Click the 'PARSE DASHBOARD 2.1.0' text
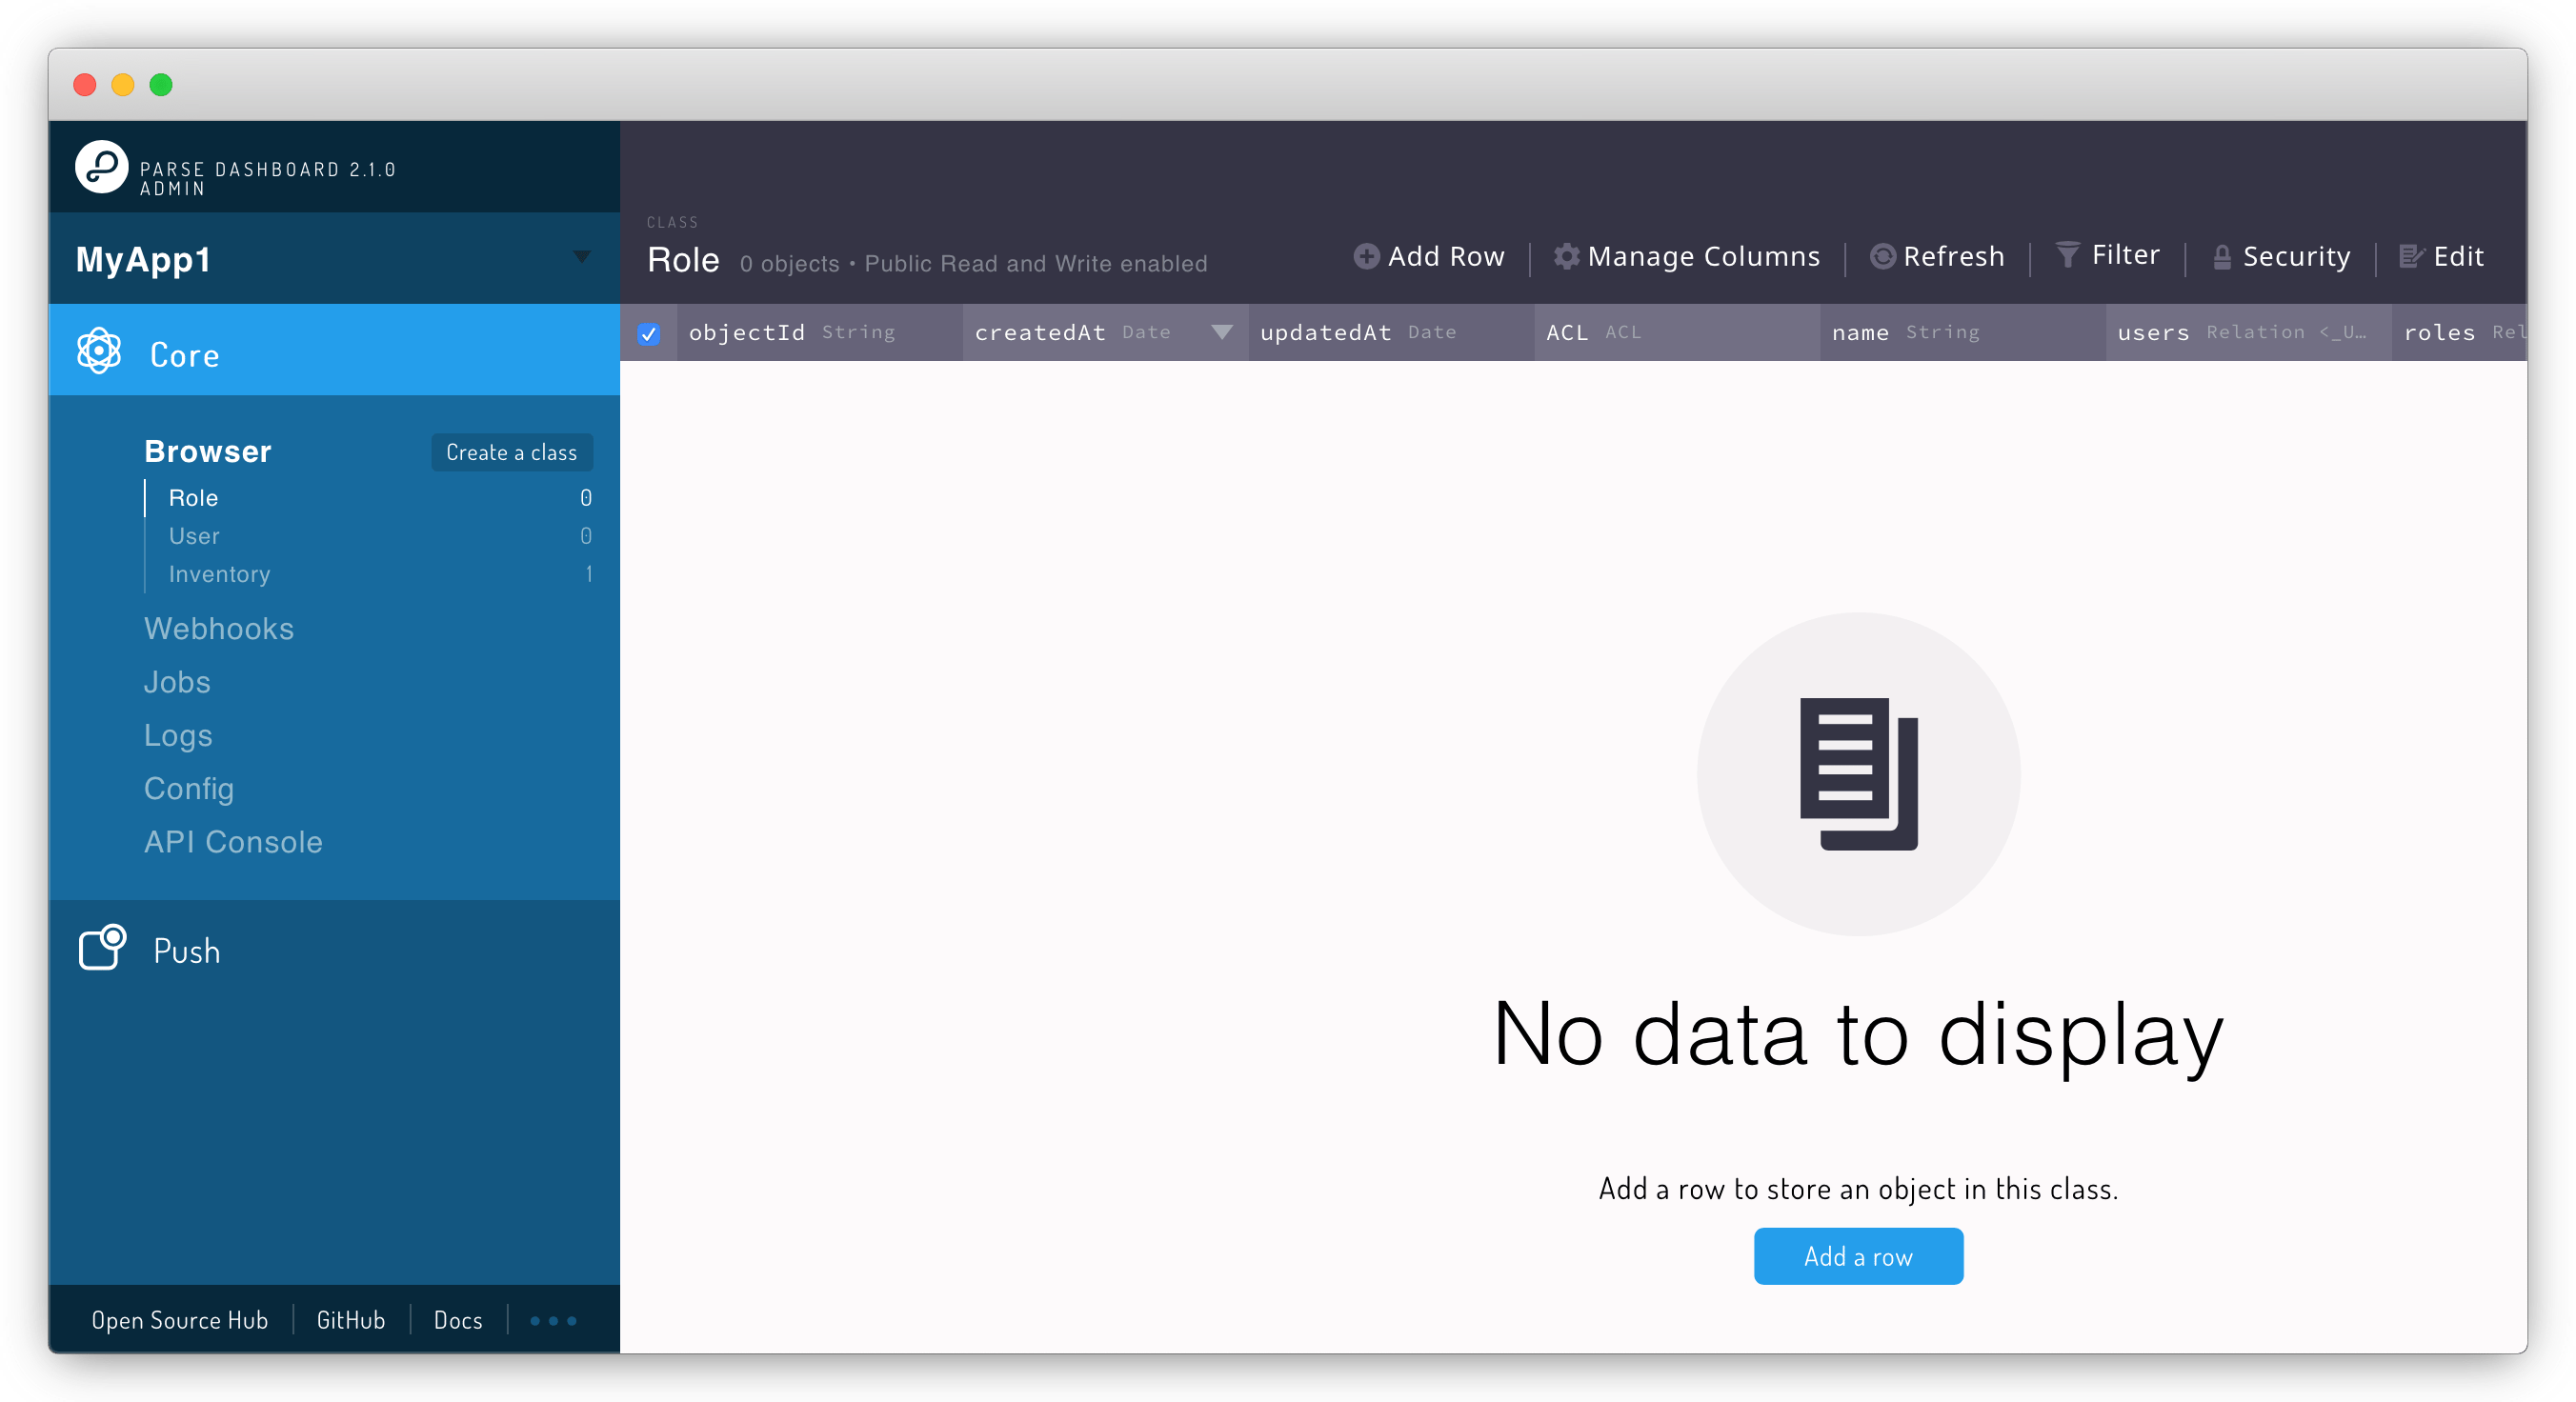Screen dimensions: 2576x1402 pyautogui.click(x=268, y=169)
